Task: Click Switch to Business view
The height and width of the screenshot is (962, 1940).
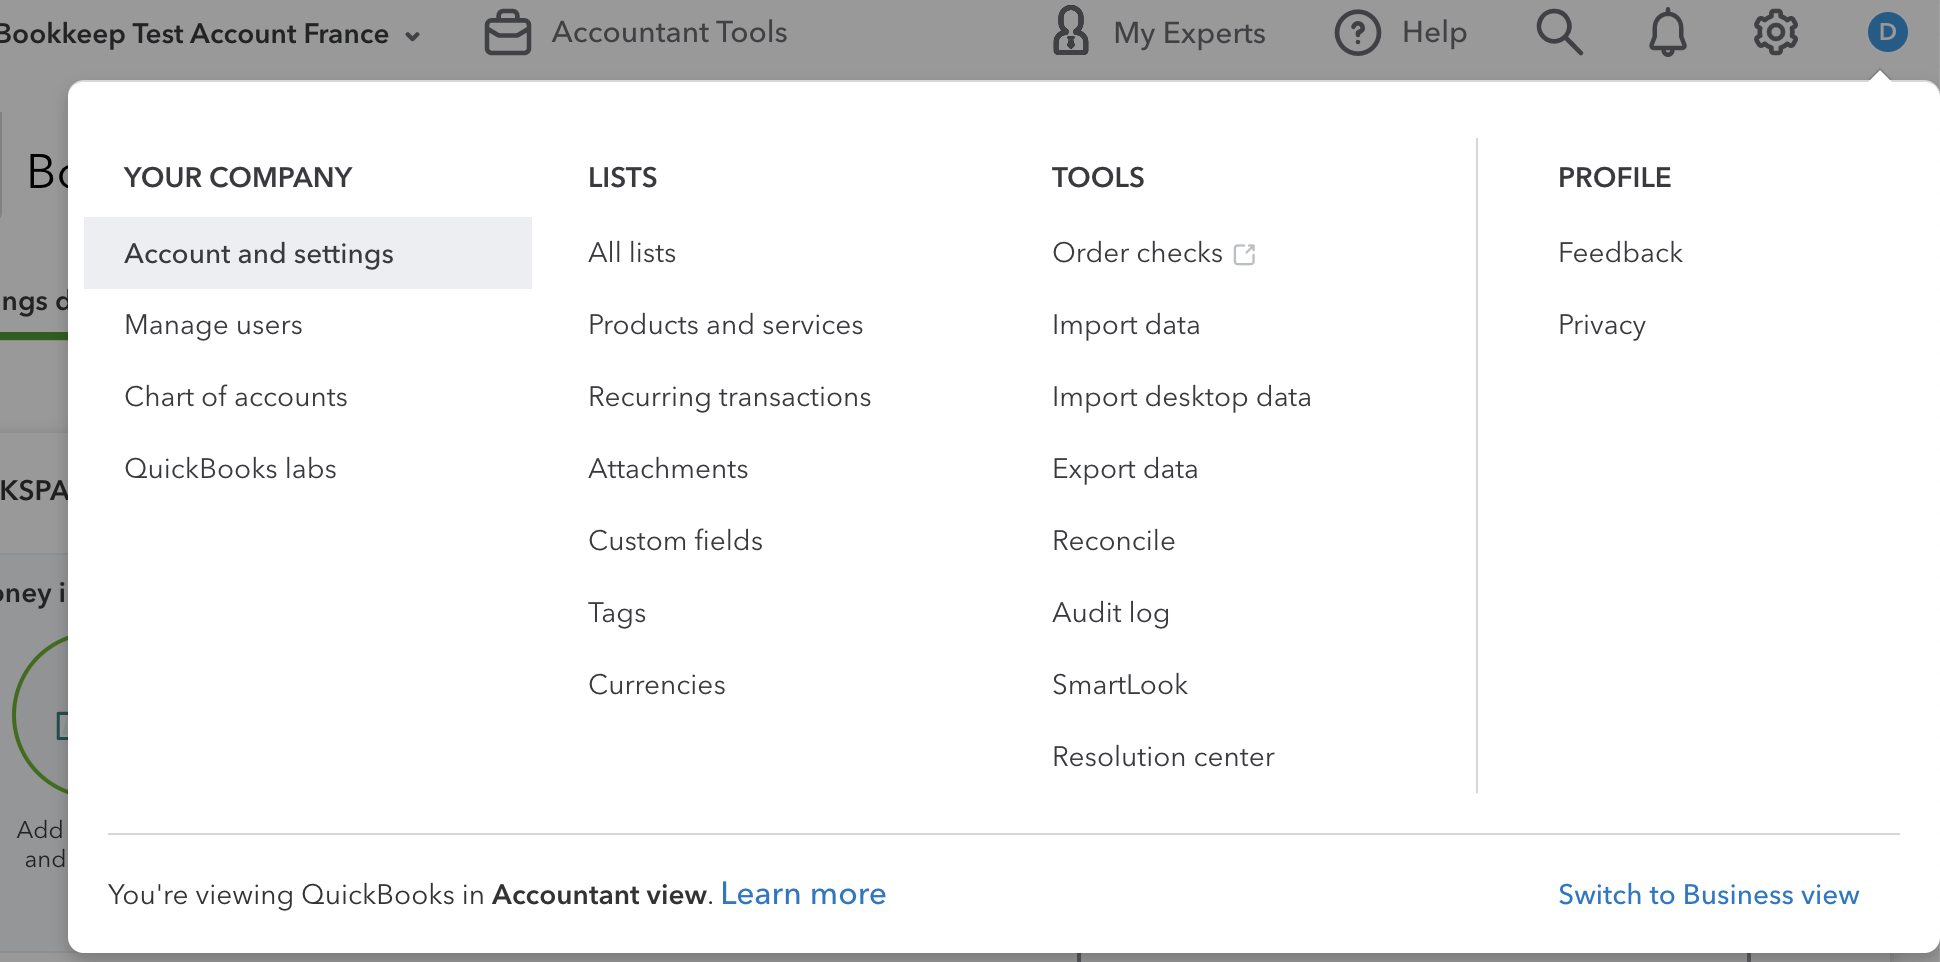Action: click(1708, 894)
